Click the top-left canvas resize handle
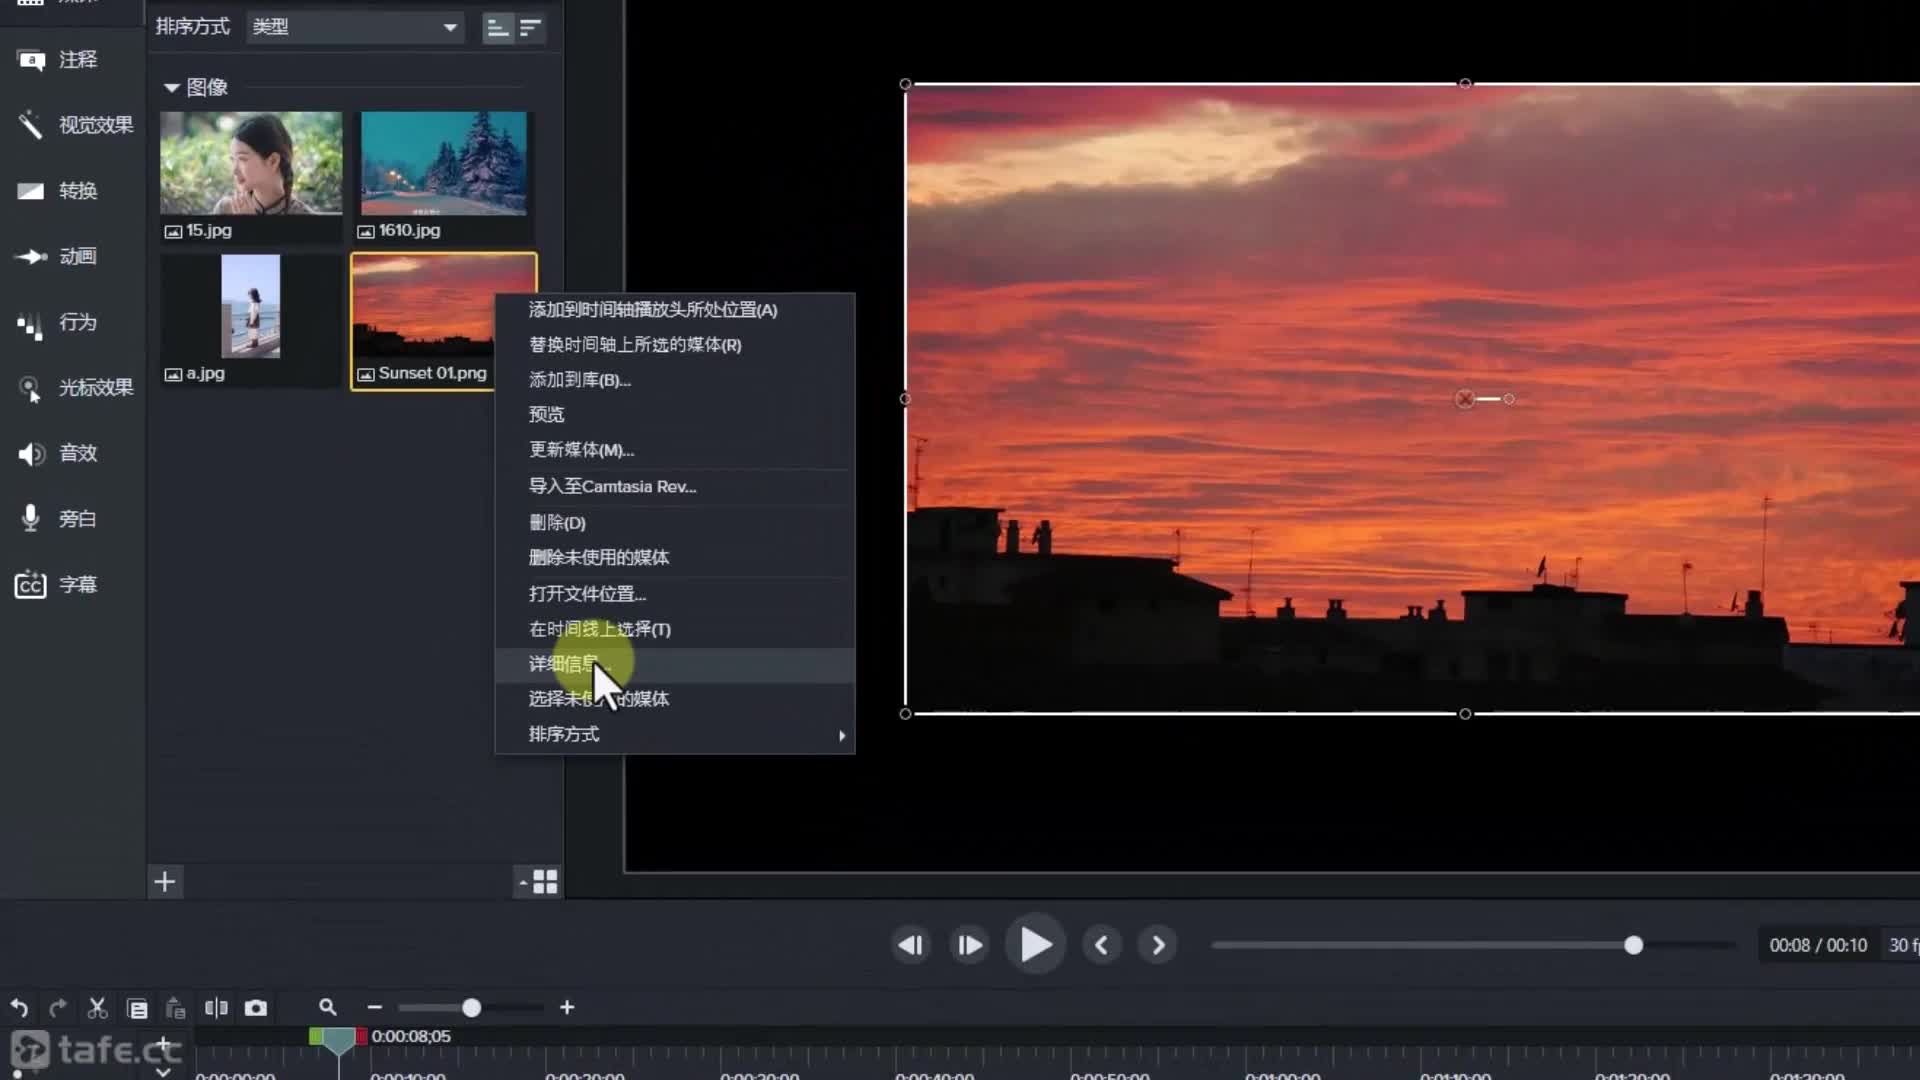 905,84
